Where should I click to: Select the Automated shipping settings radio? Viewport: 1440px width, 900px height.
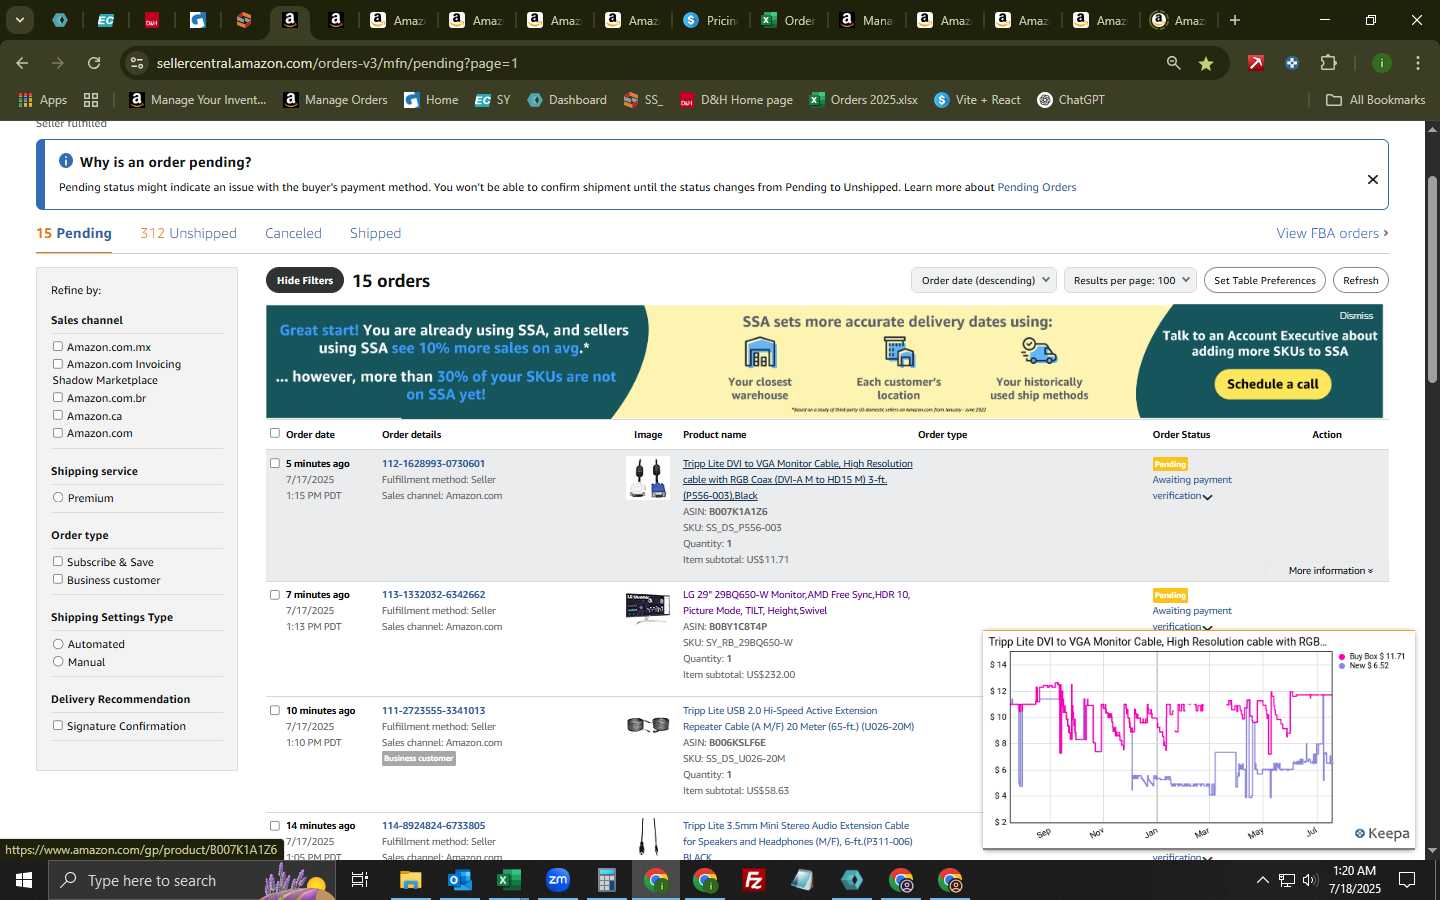(x=58, y=643)
